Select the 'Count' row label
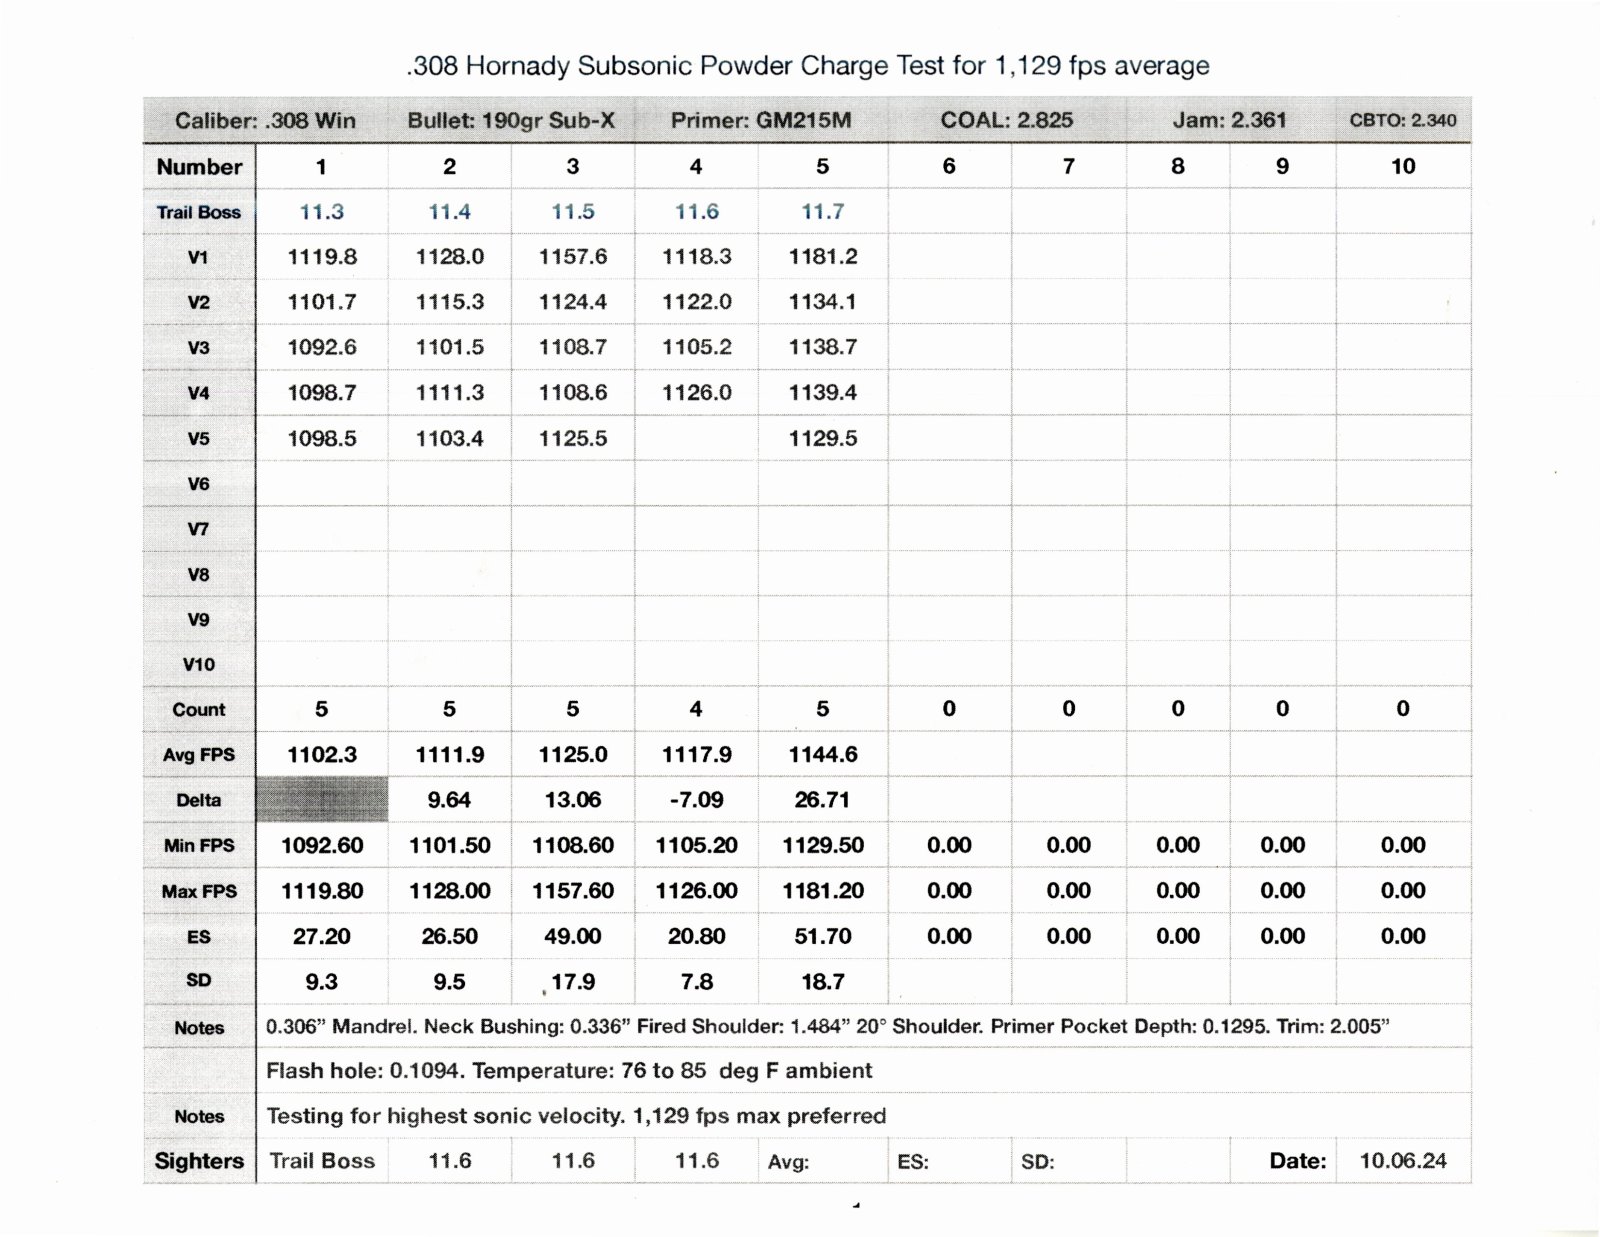 199,710
